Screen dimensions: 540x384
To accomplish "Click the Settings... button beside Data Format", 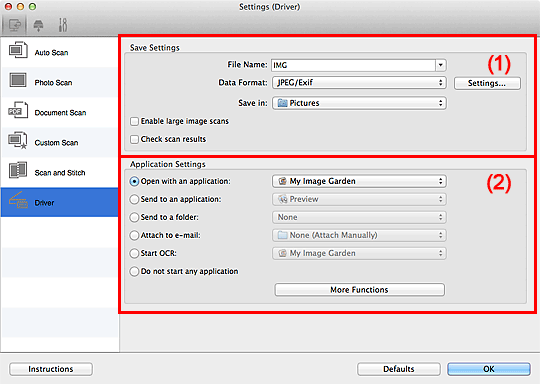I will (487, 83).
